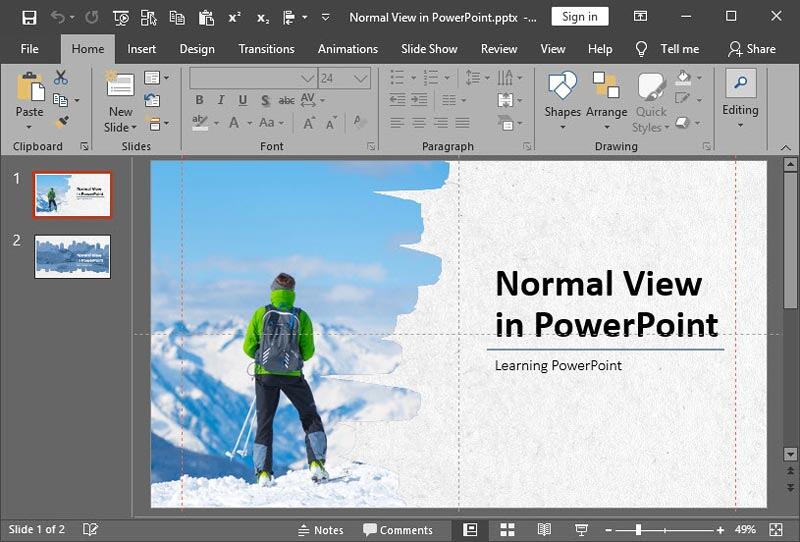
Task: Click the Save icon in quick access toolbar
Action: (29, 18)
